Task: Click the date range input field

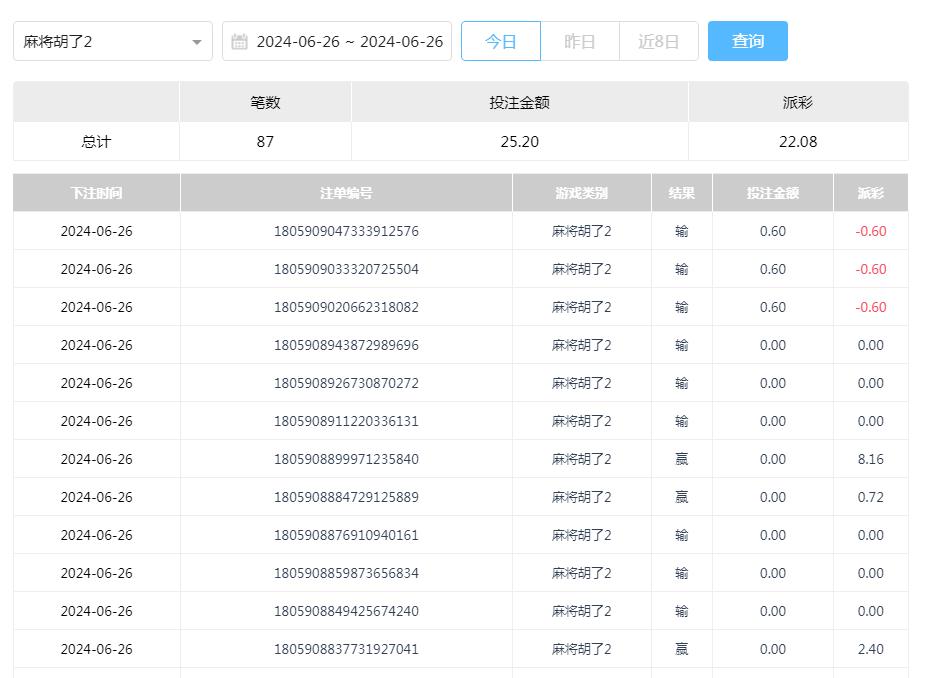Action: click(348, 42)
